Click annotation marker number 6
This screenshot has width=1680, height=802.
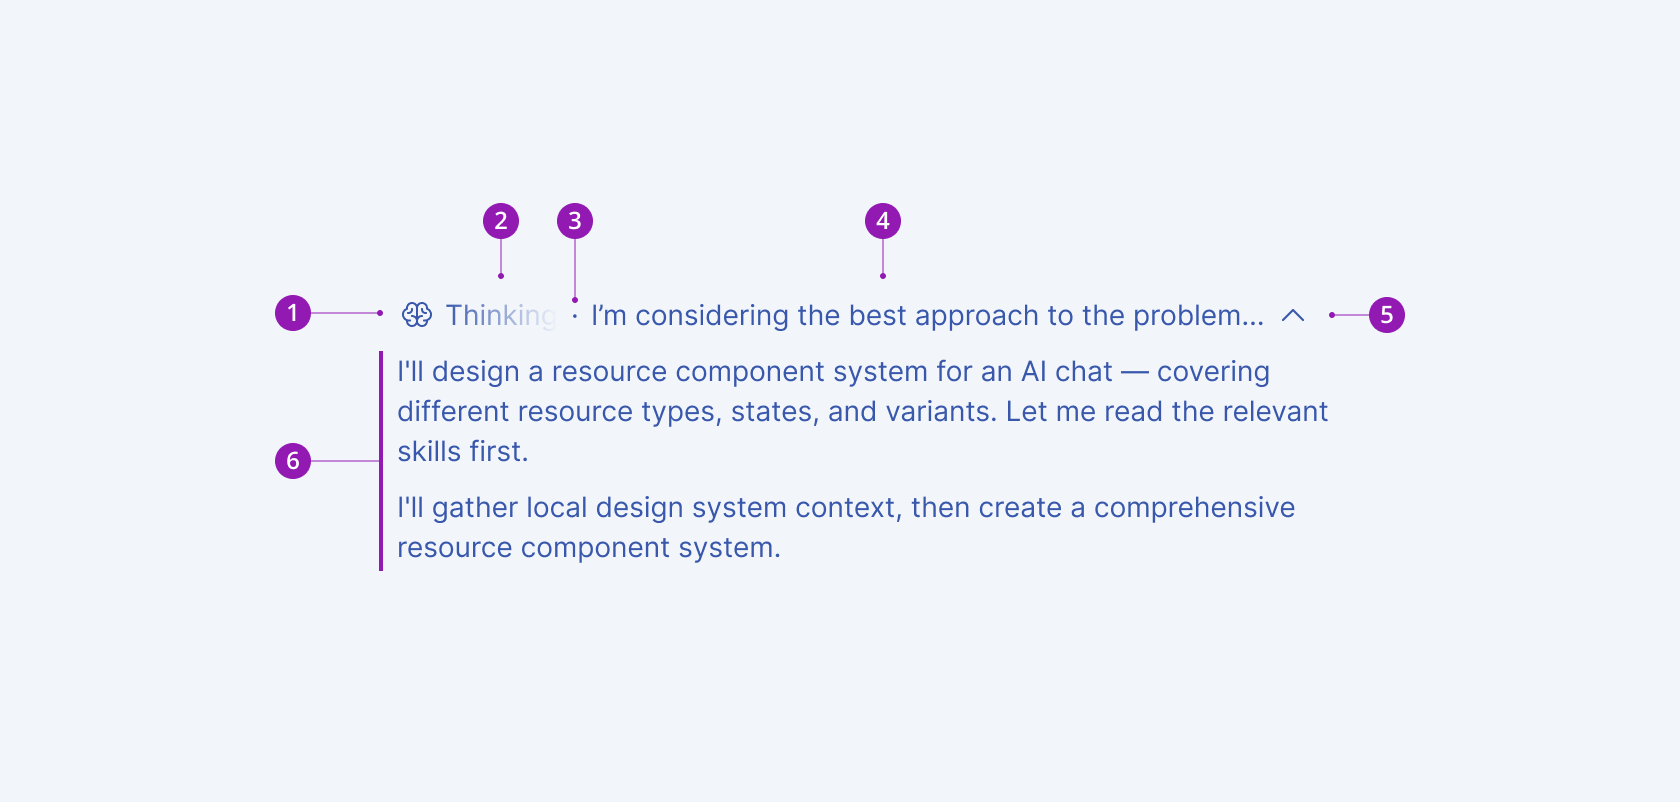(293, 461)
